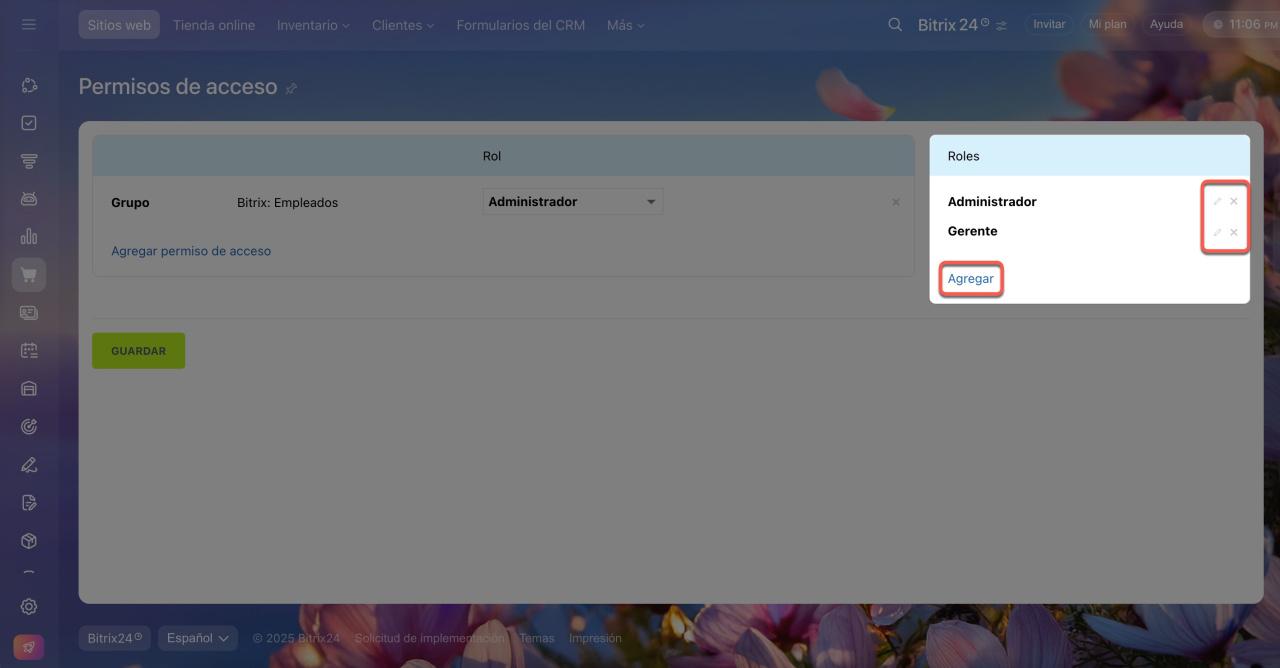Screen dimensions: 1280x668
Task: Open the tasks checkmark icon in sidebar
Action: tap(29, 123)
